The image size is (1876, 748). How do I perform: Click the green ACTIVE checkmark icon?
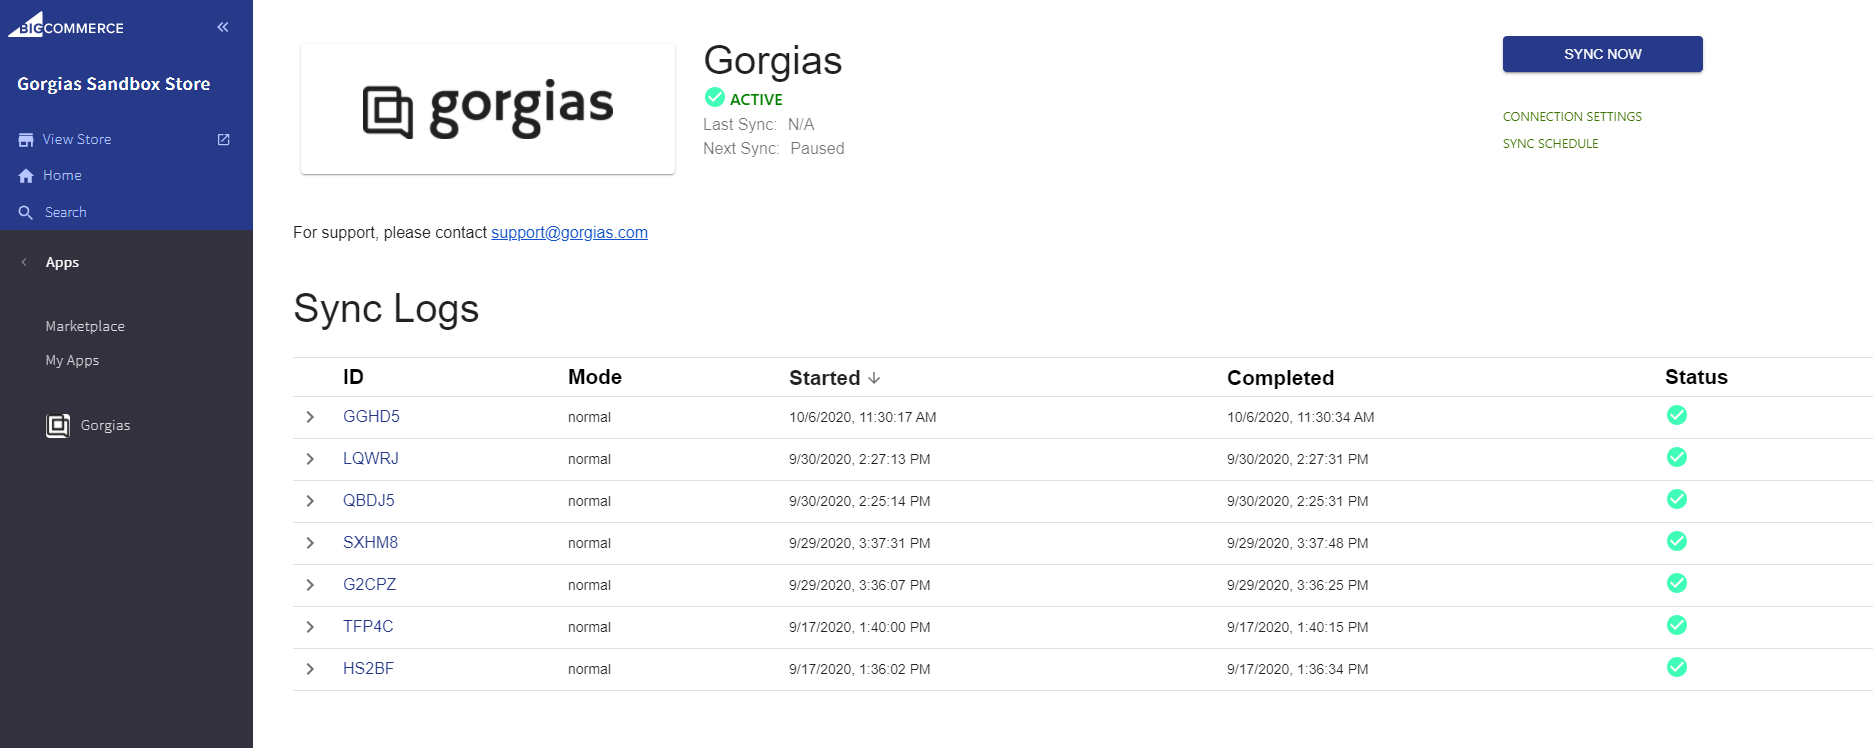pos(715,97)
